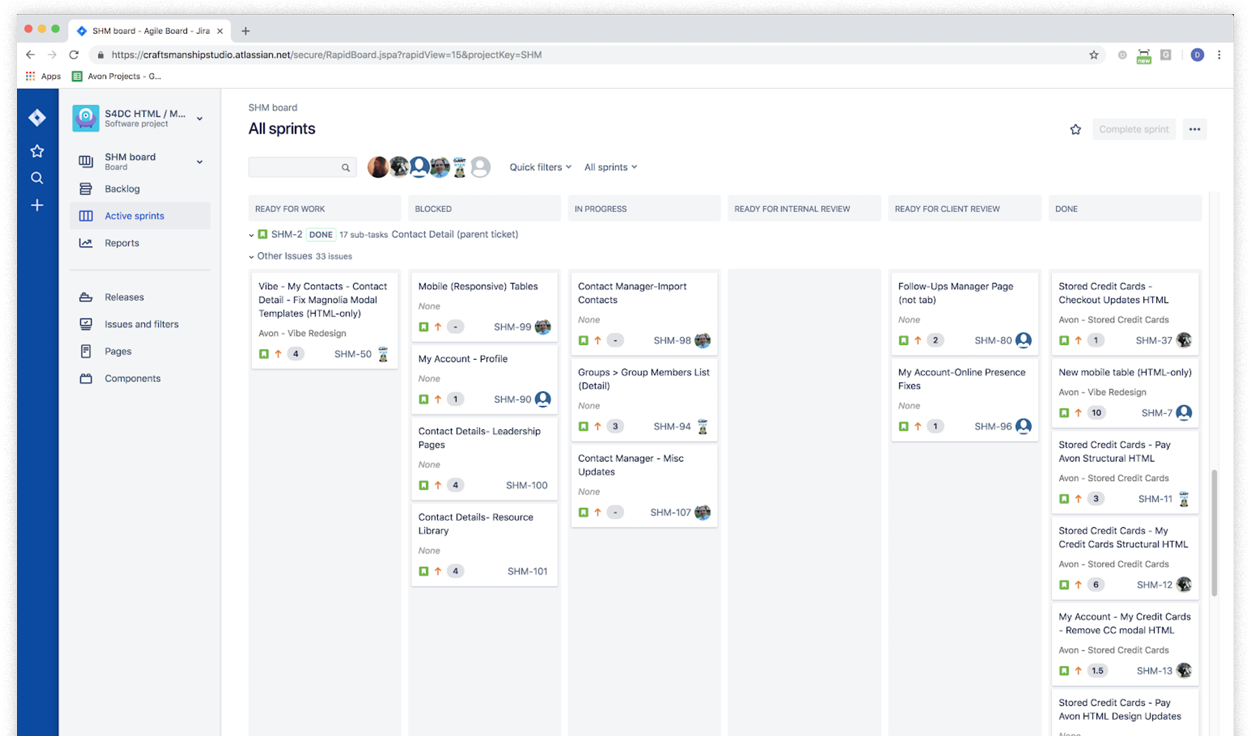Open the Chrome three-dot menu
Viewport: 1252px width, 736px height.
(1220, 55)
